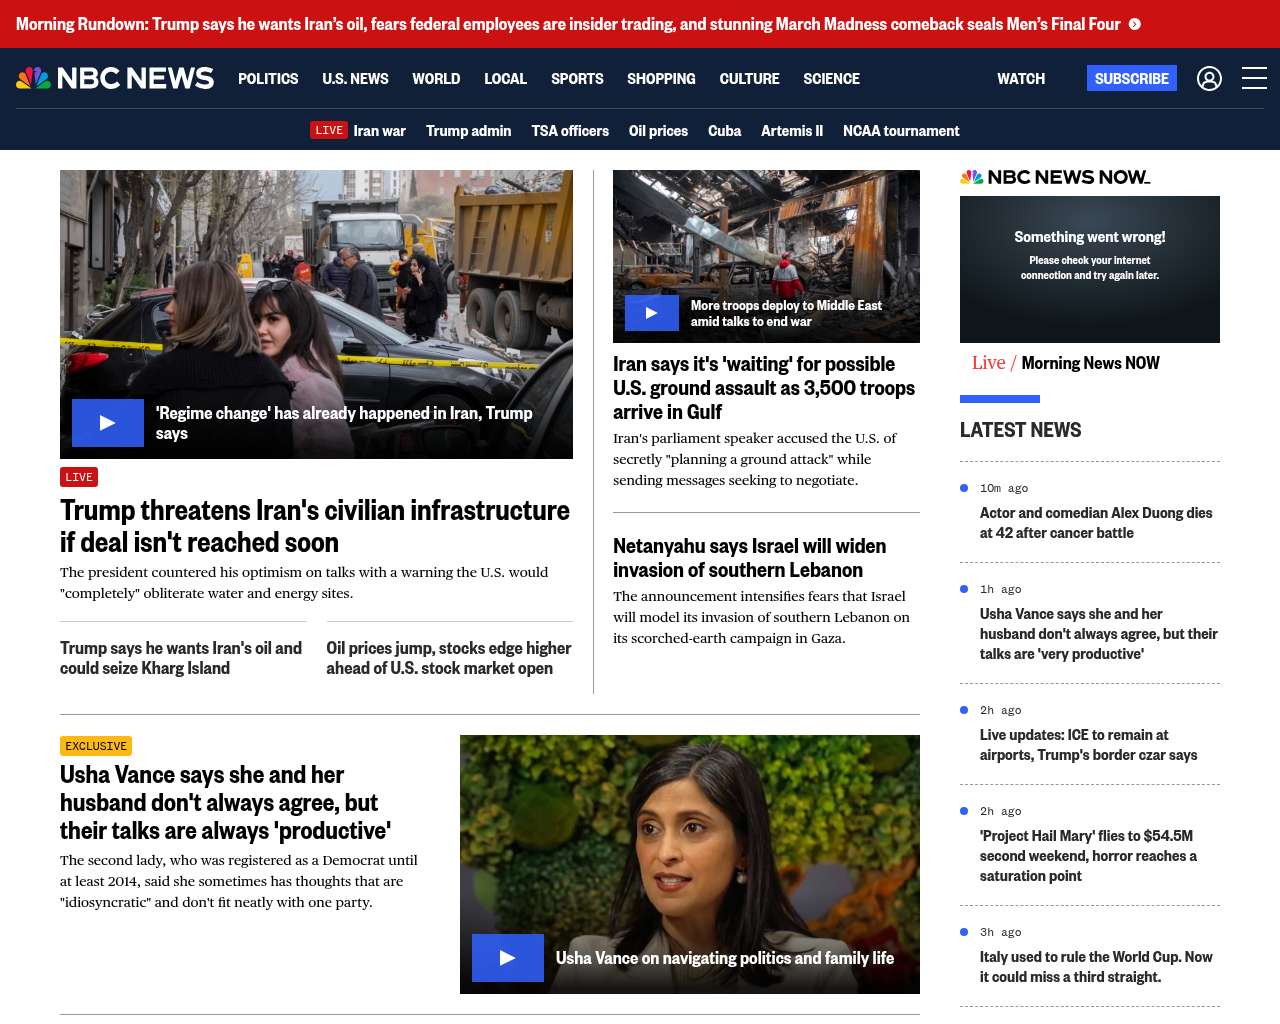Select the Artemis II trending topic
Screen dimensions: 1280x1024
click(791, 130)
